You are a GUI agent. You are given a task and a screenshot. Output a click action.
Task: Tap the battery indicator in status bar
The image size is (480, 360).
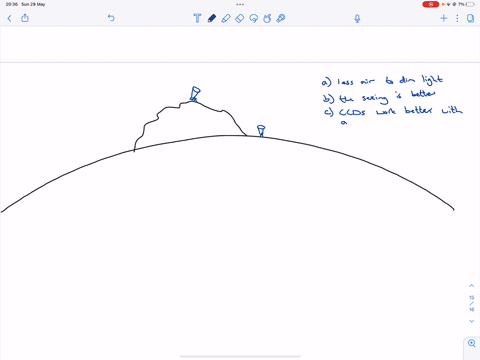(470, 4)
